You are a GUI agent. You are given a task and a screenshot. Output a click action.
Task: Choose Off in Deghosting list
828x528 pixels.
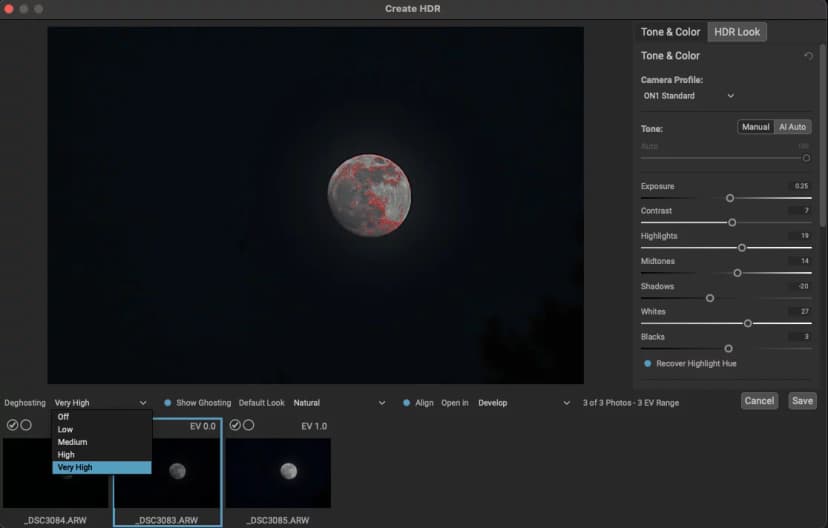pyautogui.click(x=102, y=417)
